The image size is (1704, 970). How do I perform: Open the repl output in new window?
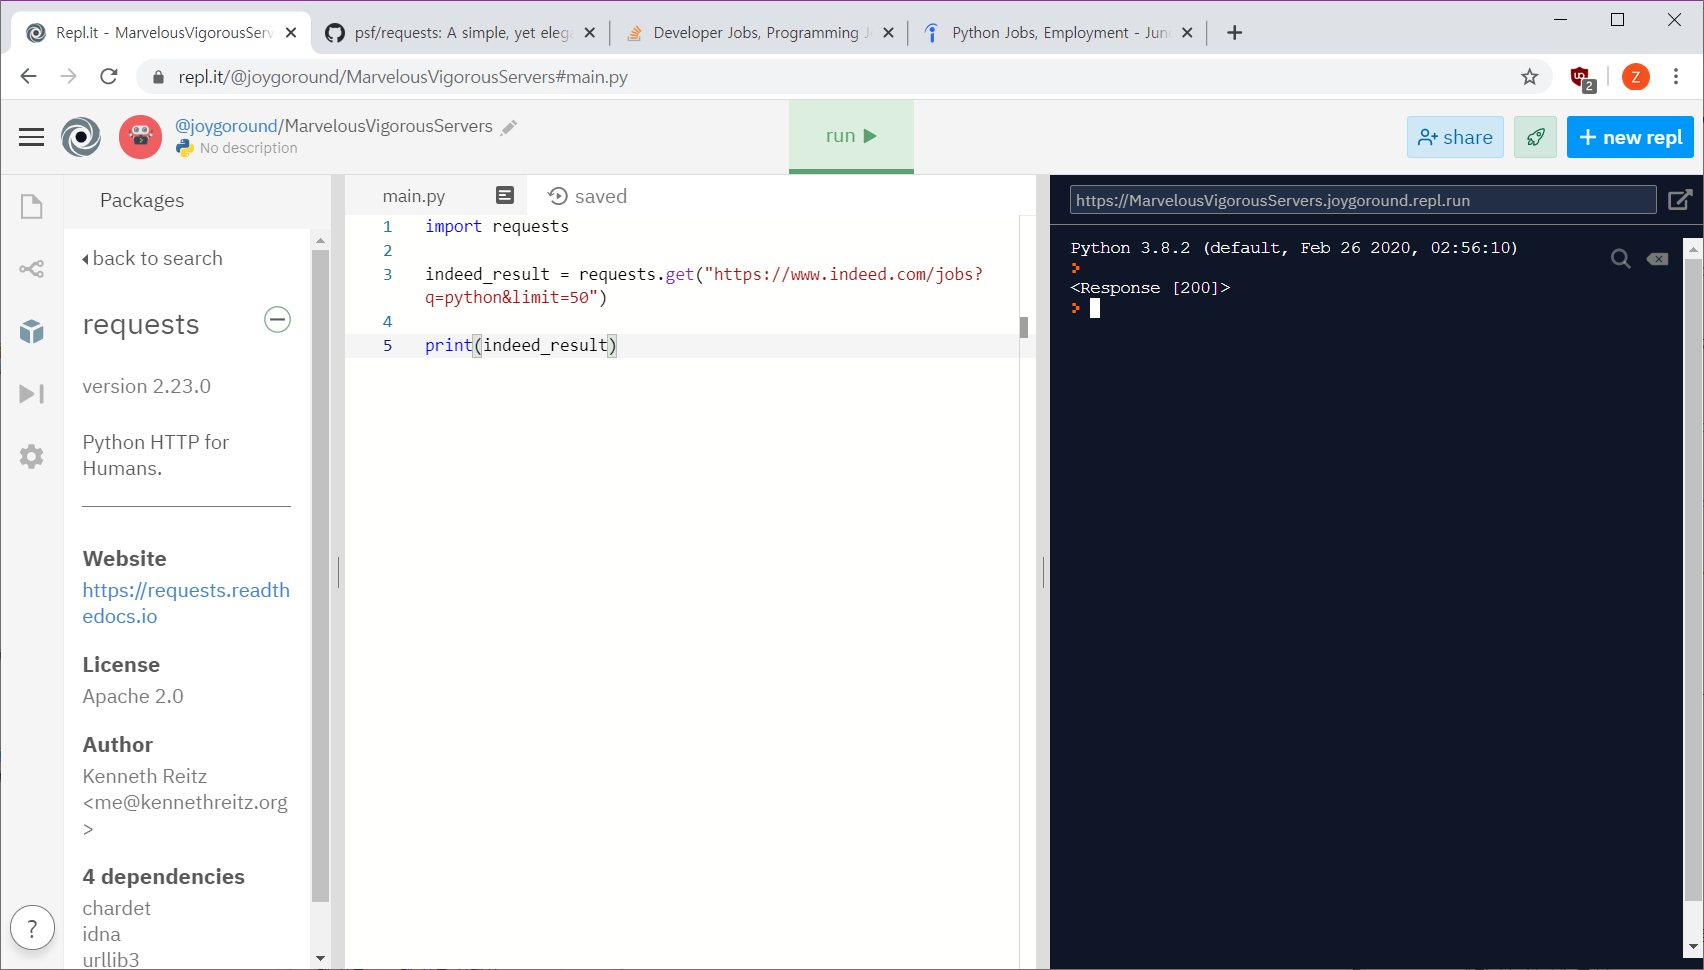click(x=1680, y=200)
